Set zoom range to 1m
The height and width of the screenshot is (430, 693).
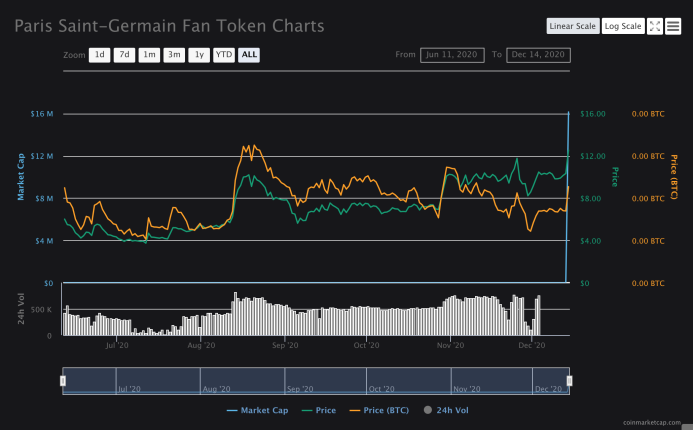pyautogui.click(x=149, y=55)
